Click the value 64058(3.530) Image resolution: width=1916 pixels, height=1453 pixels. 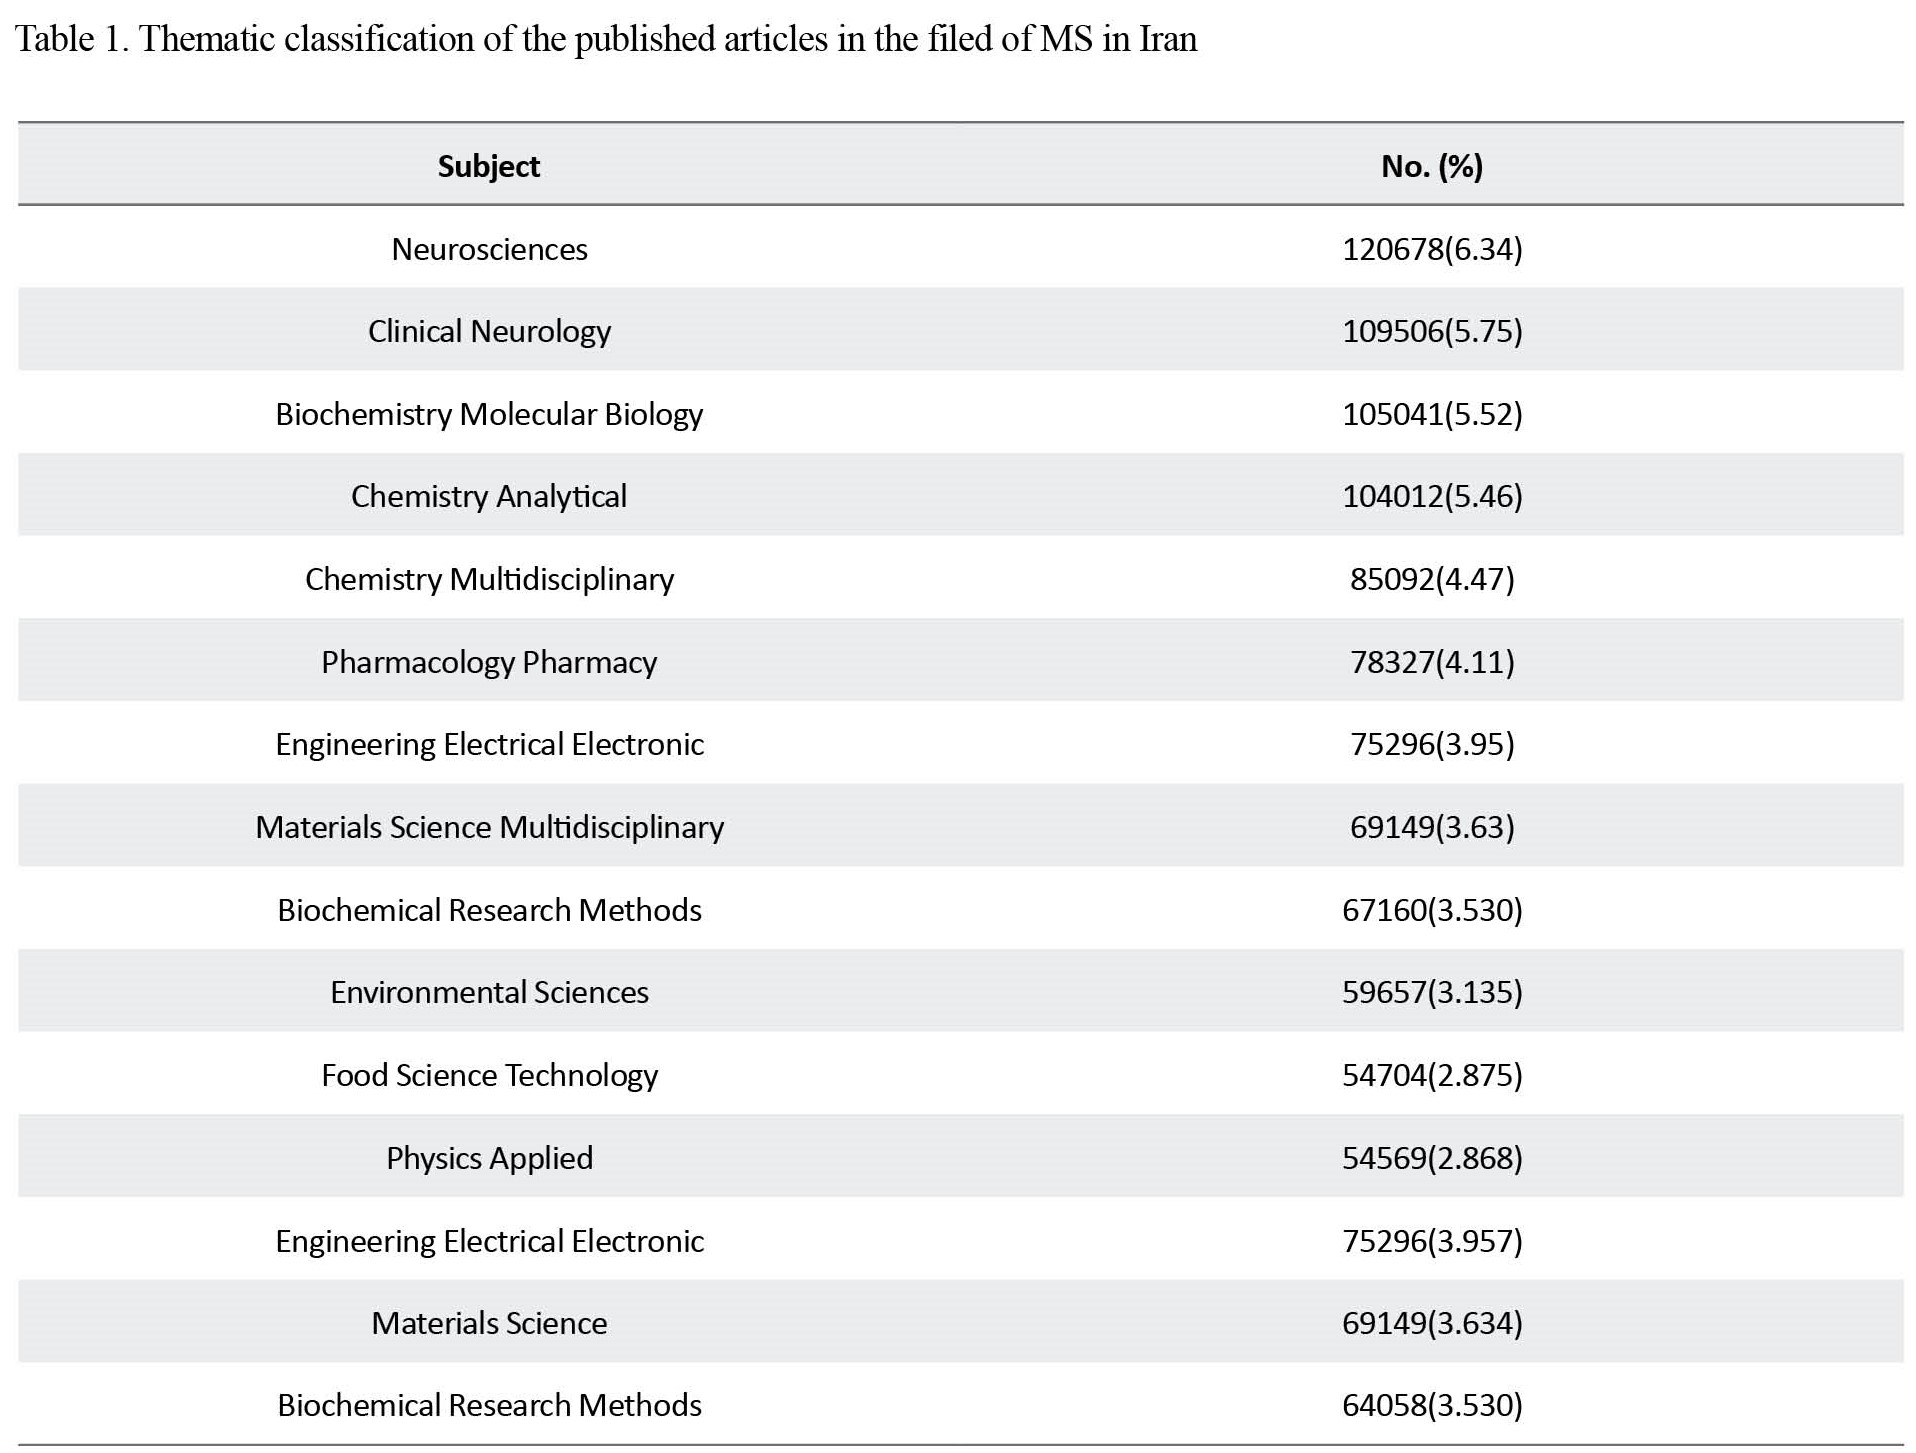[1432, 1405]
